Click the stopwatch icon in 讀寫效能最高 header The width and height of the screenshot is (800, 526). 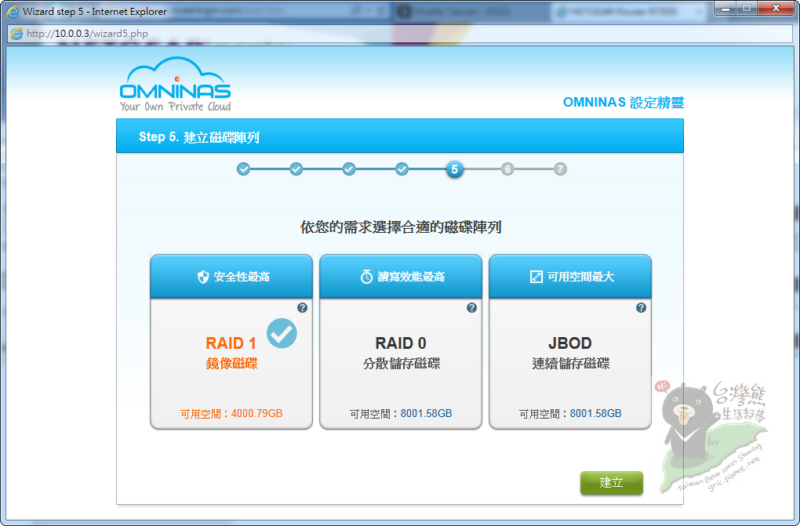pyautogui.click(x=366, y=277)
